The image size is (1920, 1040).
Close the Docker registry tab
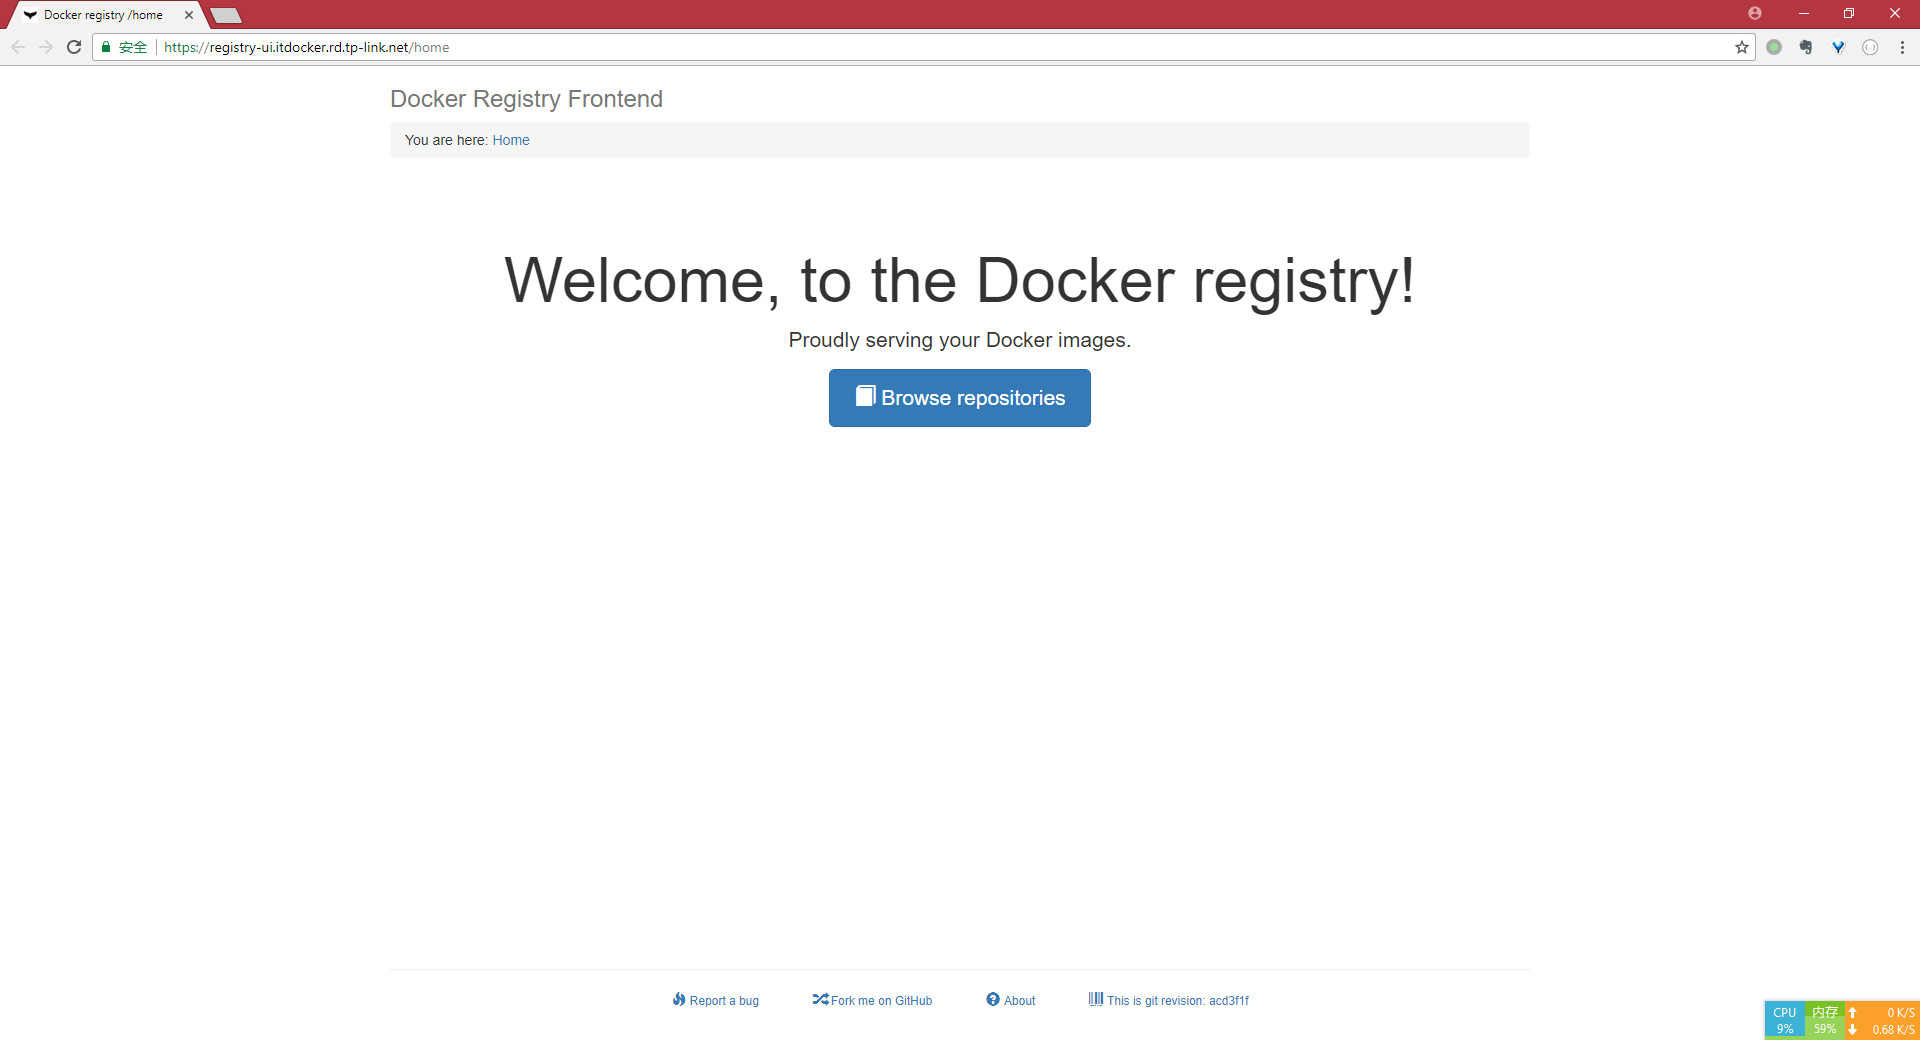(189, 15)
